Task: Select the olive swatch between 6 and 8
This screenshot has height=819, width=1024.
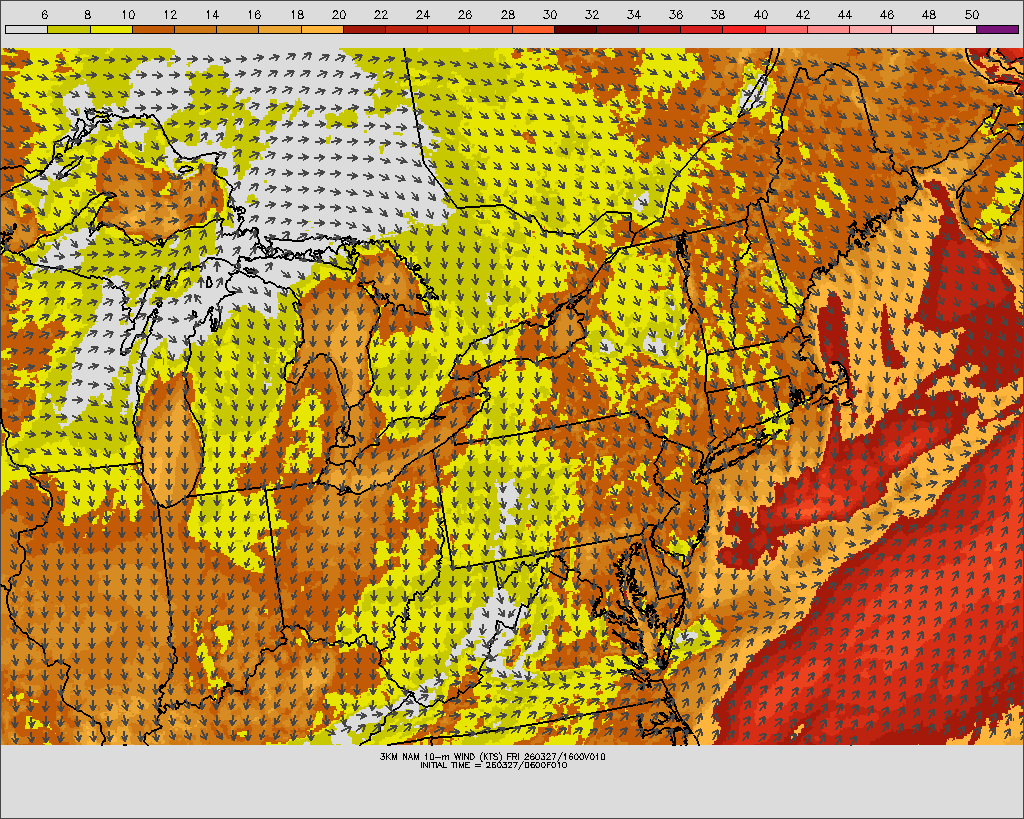Action: pos(69,29)
